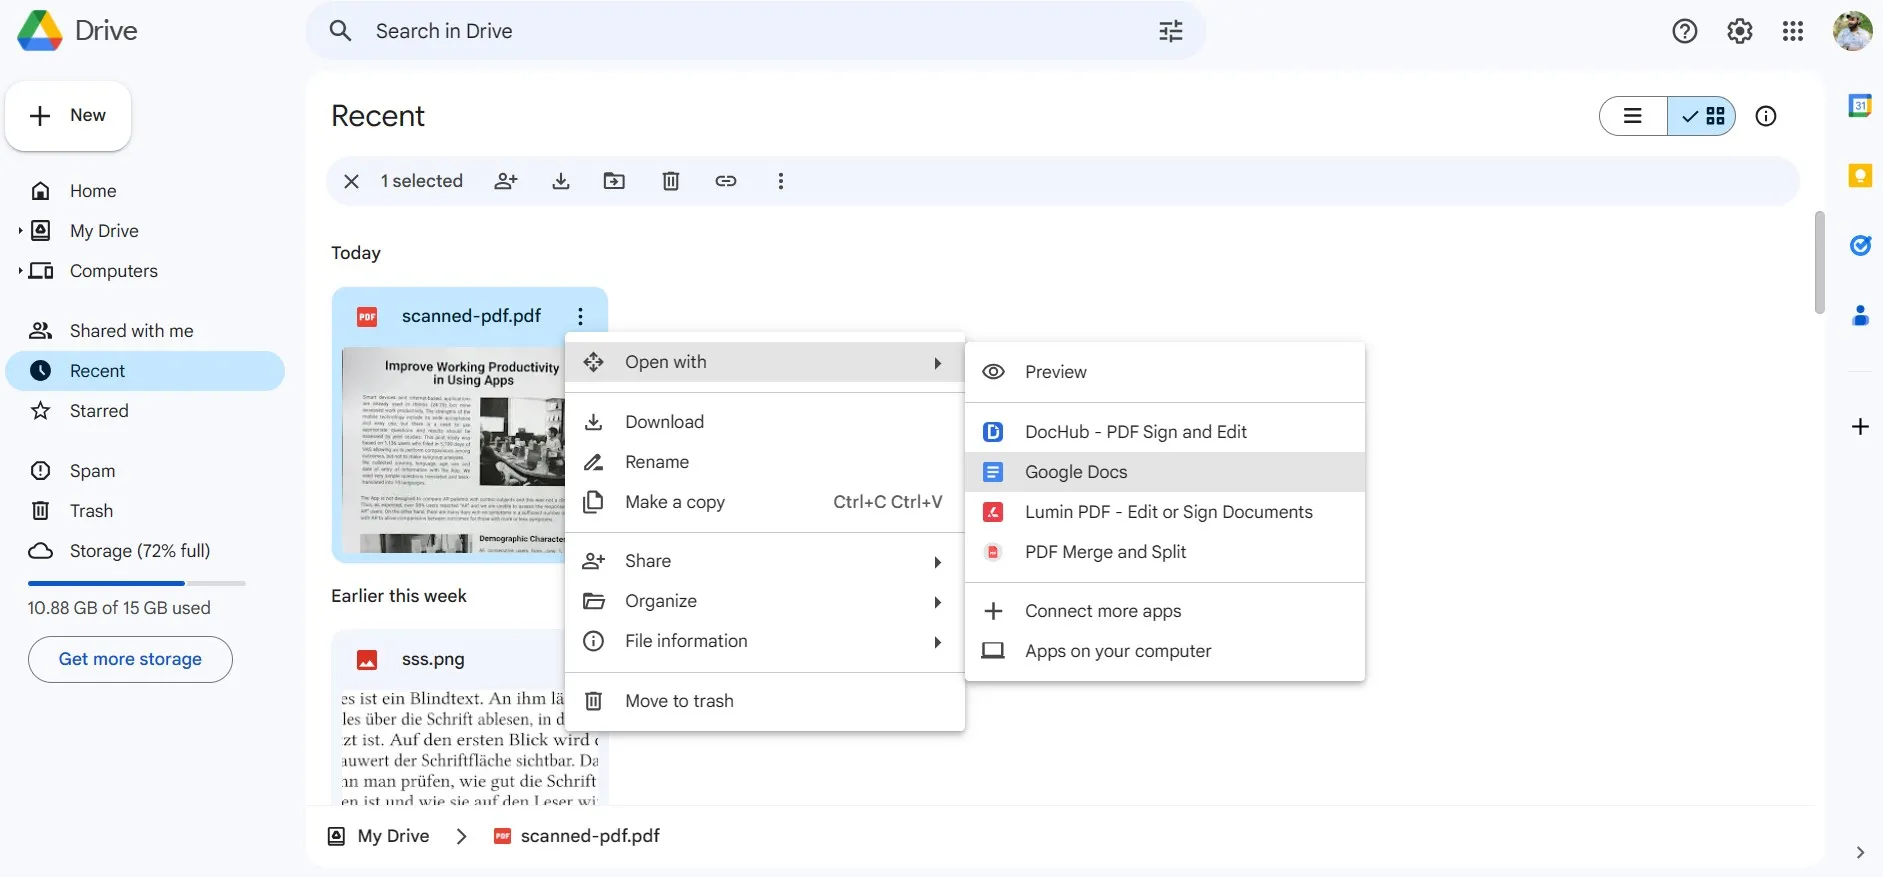Open the account profile picture
1883x877 pixels.
coord(1852,31)
